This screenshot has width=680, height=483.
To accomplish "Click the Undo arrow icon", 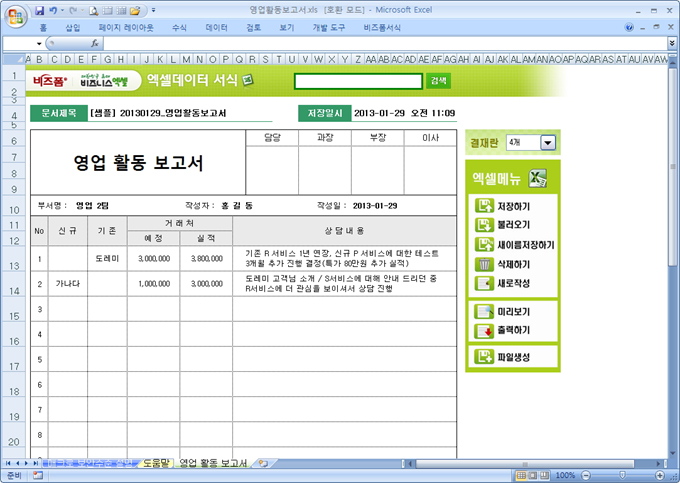I will point(53,10).
